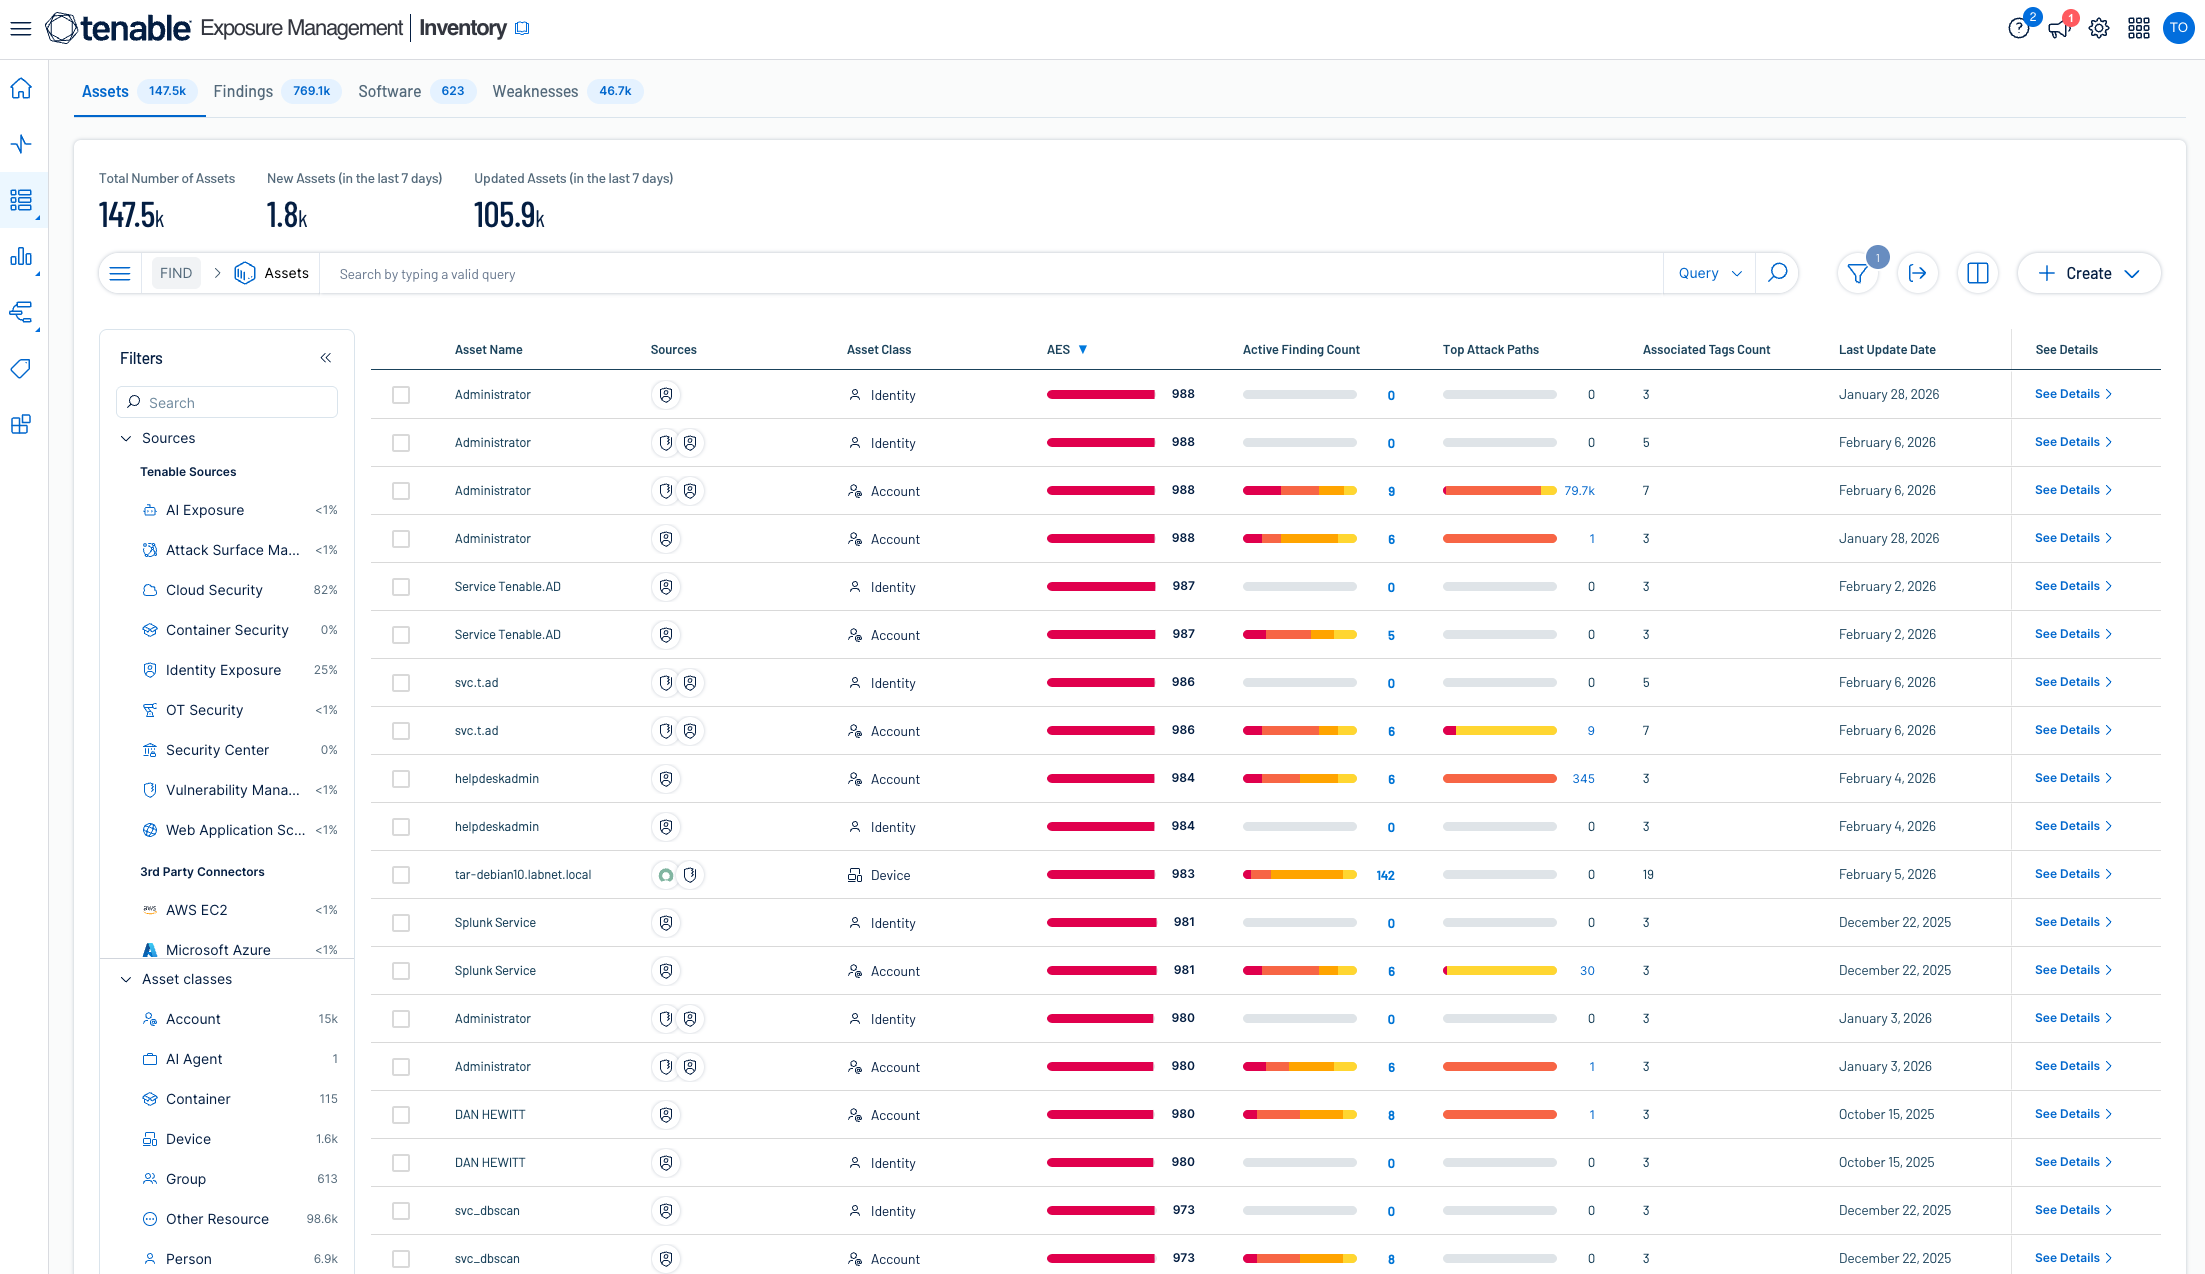This screenshot has height=1274, width=2205.
Task: Click the home icon in sidebar
Action: 21,89
